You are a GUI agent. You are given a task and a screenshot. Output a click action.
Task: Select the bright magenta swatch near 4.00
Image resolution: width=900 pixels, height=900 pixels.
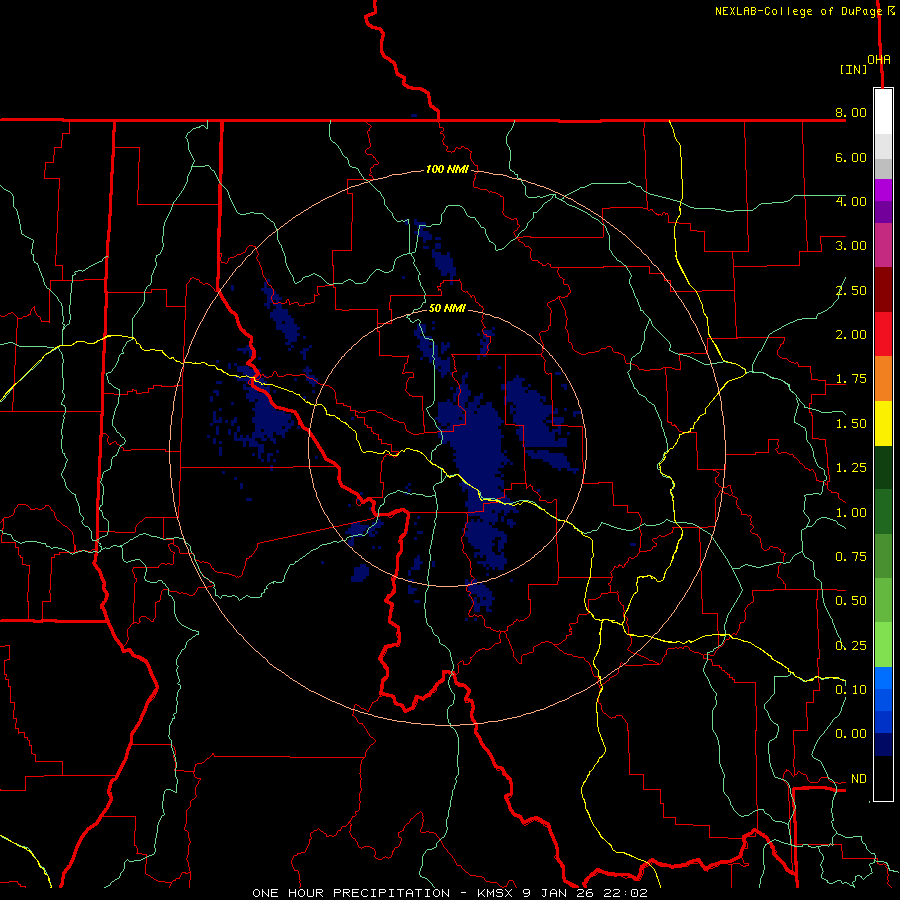coord(883,190)
